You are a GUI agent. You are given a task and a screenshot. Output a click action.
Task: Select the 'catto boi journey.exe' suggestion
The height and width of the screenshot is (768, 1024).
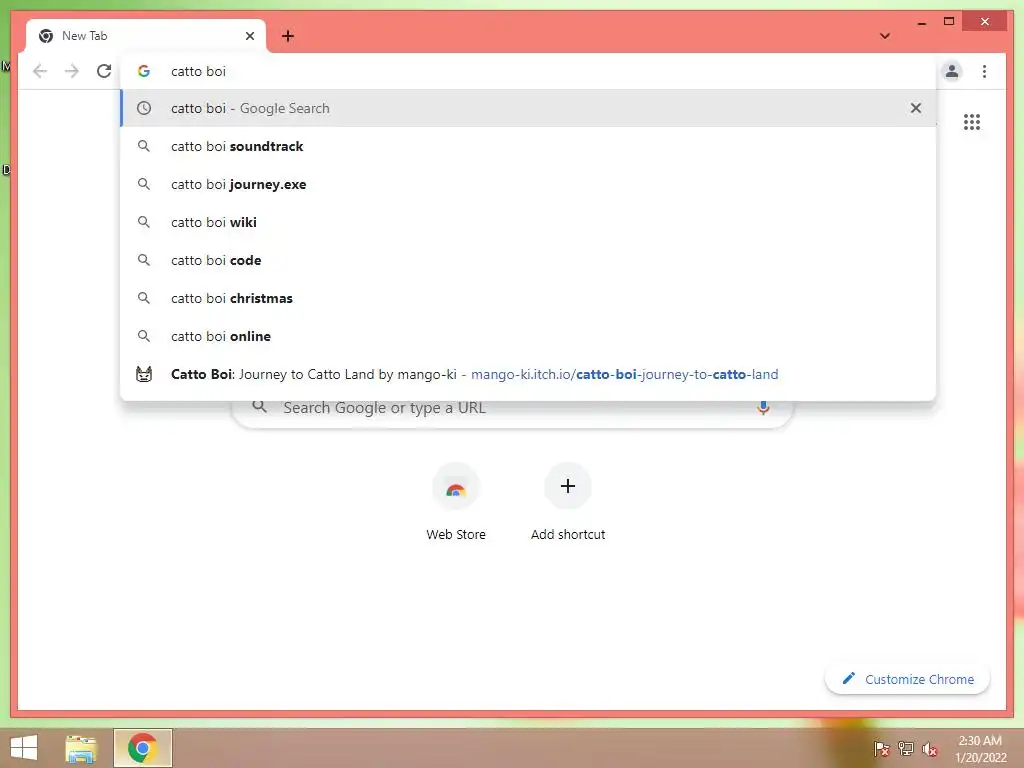(x=528, y=184)
